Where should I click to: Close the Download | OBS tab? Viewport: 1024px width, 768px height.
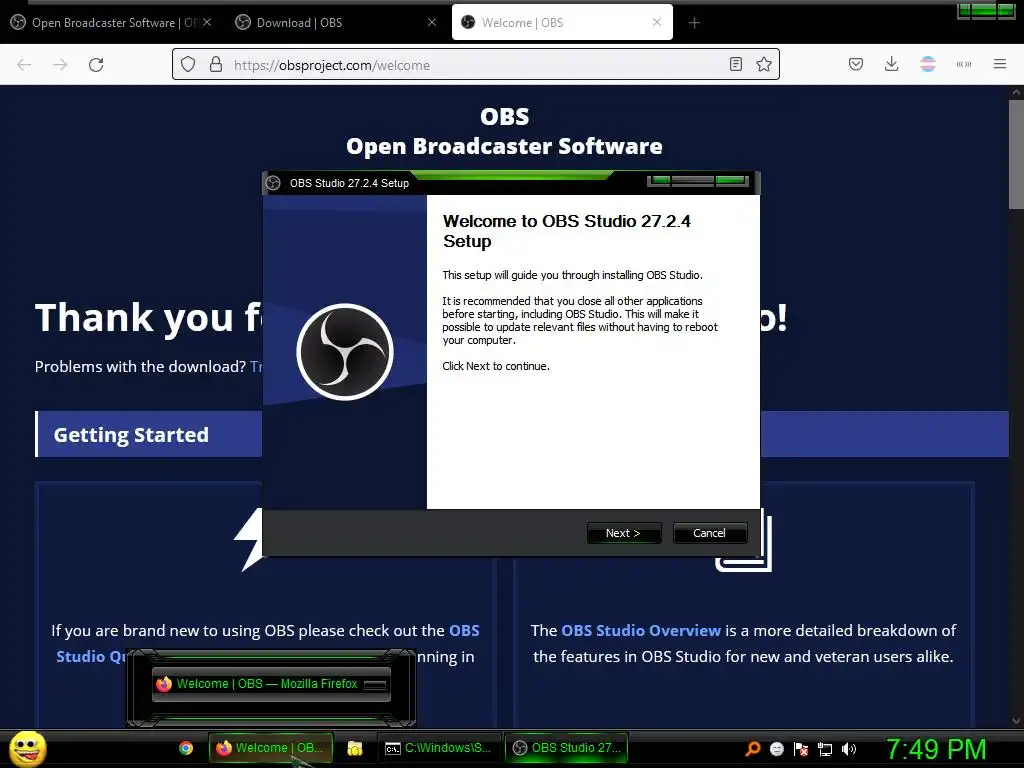(x=432, y=22)
